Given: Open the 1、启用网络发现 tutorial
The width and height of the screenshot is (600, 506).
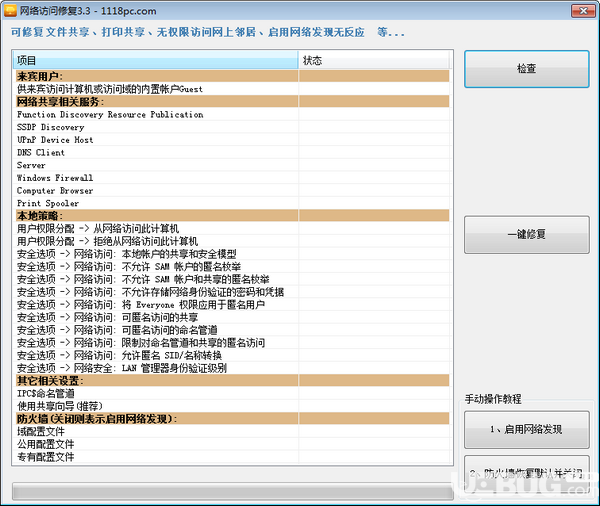Looking at the screenshot, I should coord(527,429).
